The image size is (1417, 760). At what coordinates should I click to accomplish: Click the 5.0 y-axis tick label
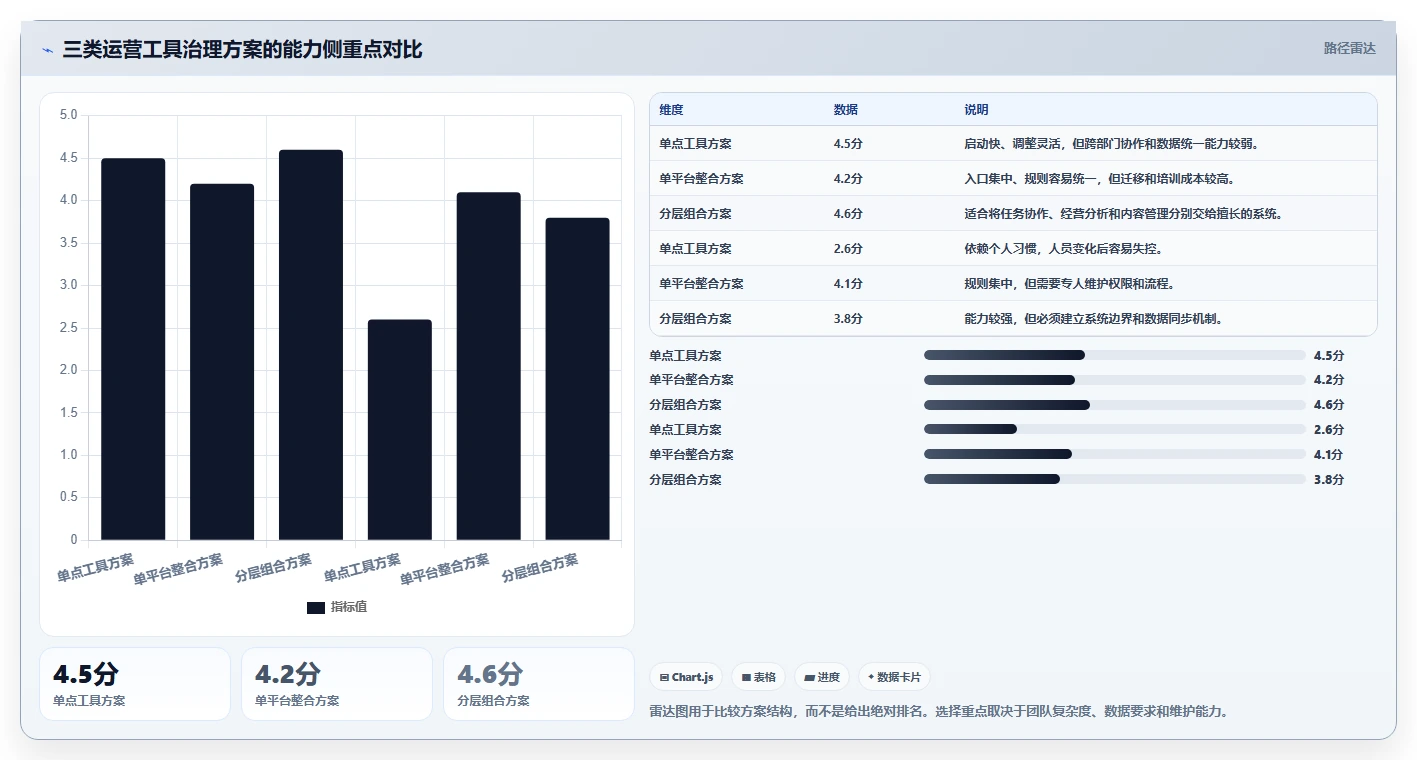[68, 115]
